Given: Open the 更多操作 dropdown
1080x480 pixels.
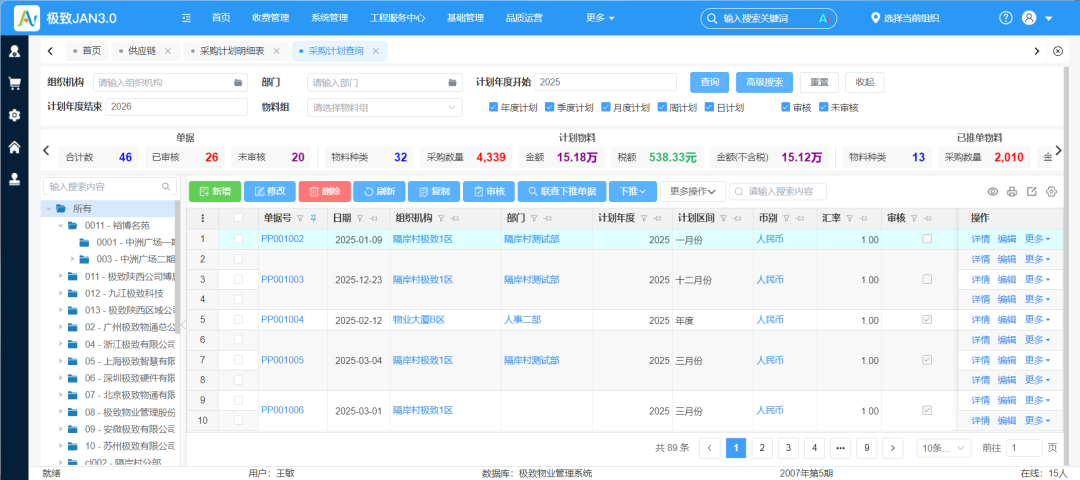Looking at the screenshot, I should tap(692, 191).
